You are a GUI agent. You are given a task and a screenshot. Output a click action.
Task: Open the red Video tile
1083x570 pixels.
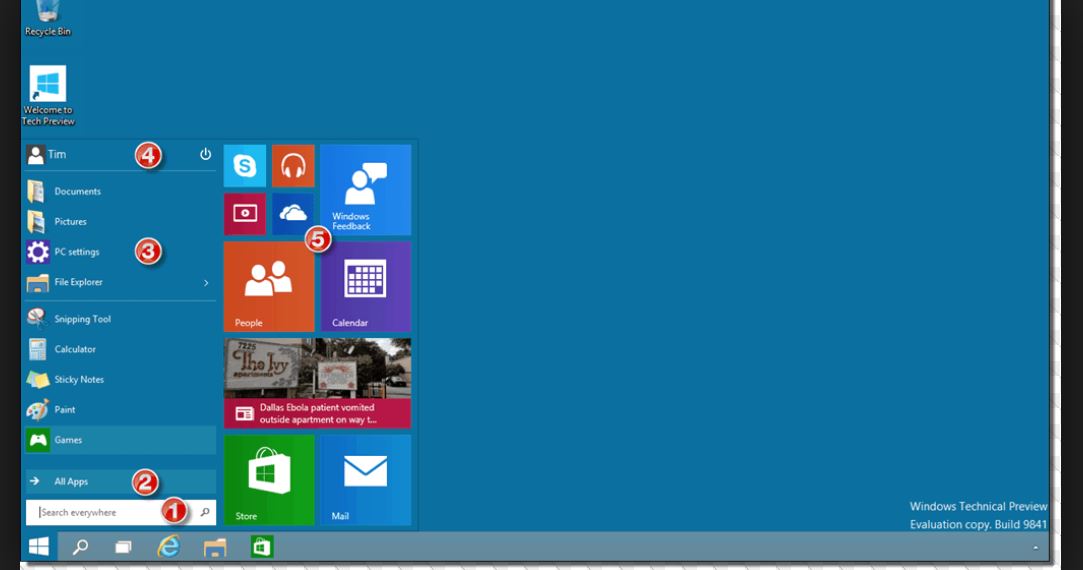pos(245,214)
